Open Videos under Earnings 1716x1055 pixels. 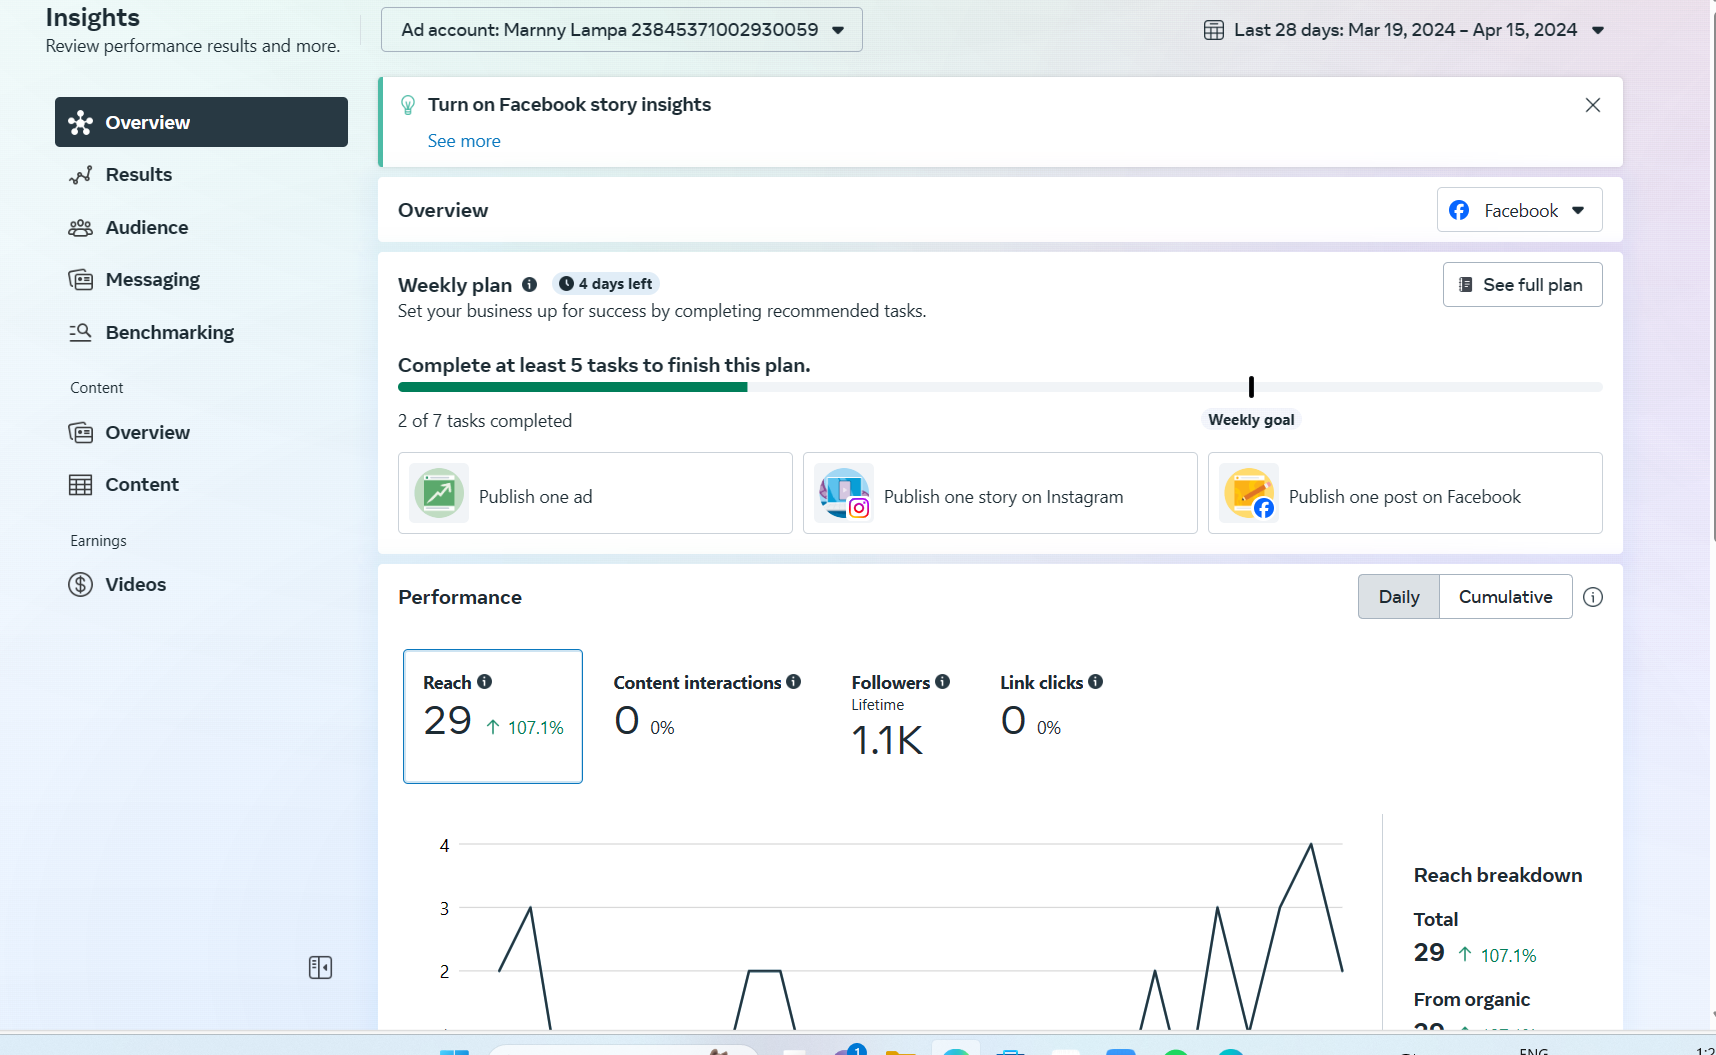point(201,585)
